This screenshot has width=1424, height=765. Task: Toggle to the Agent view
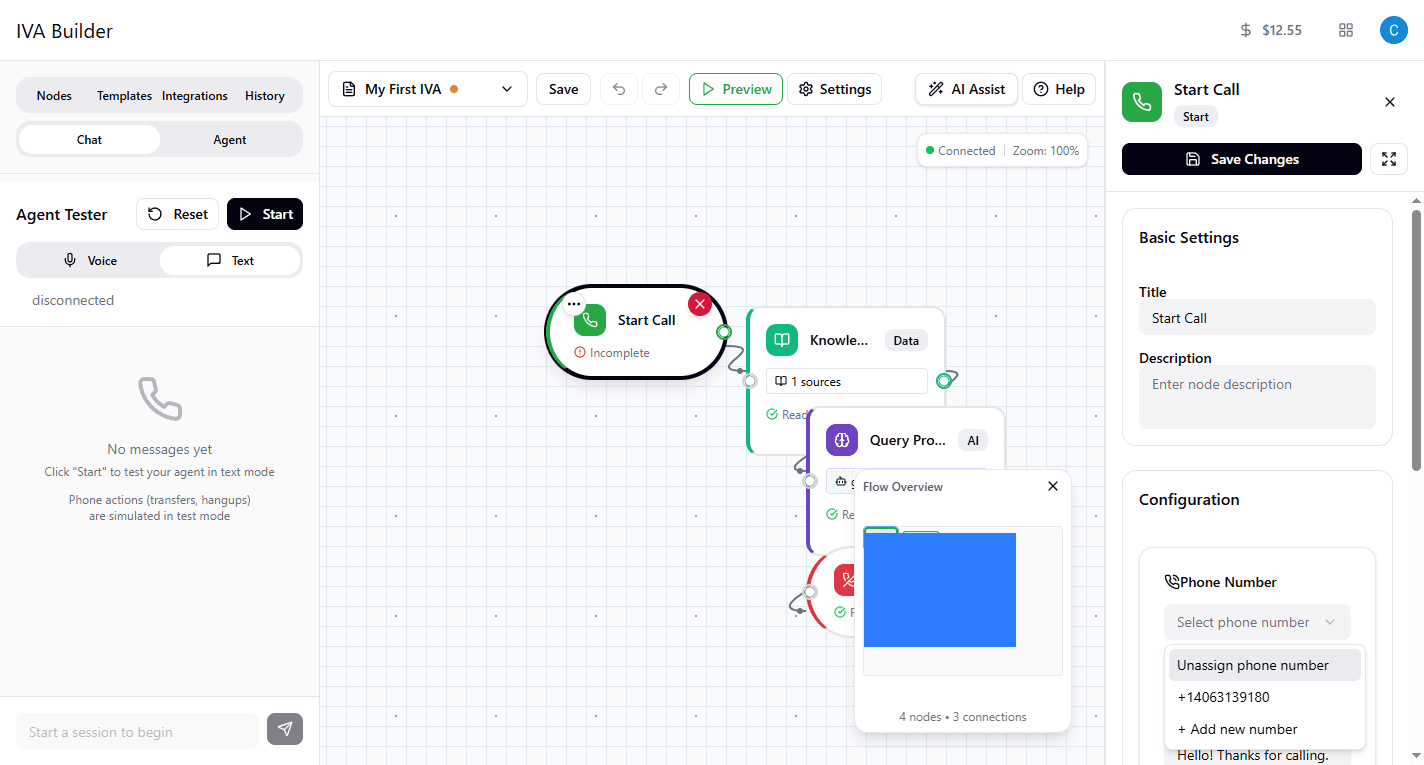coord(230,140)
